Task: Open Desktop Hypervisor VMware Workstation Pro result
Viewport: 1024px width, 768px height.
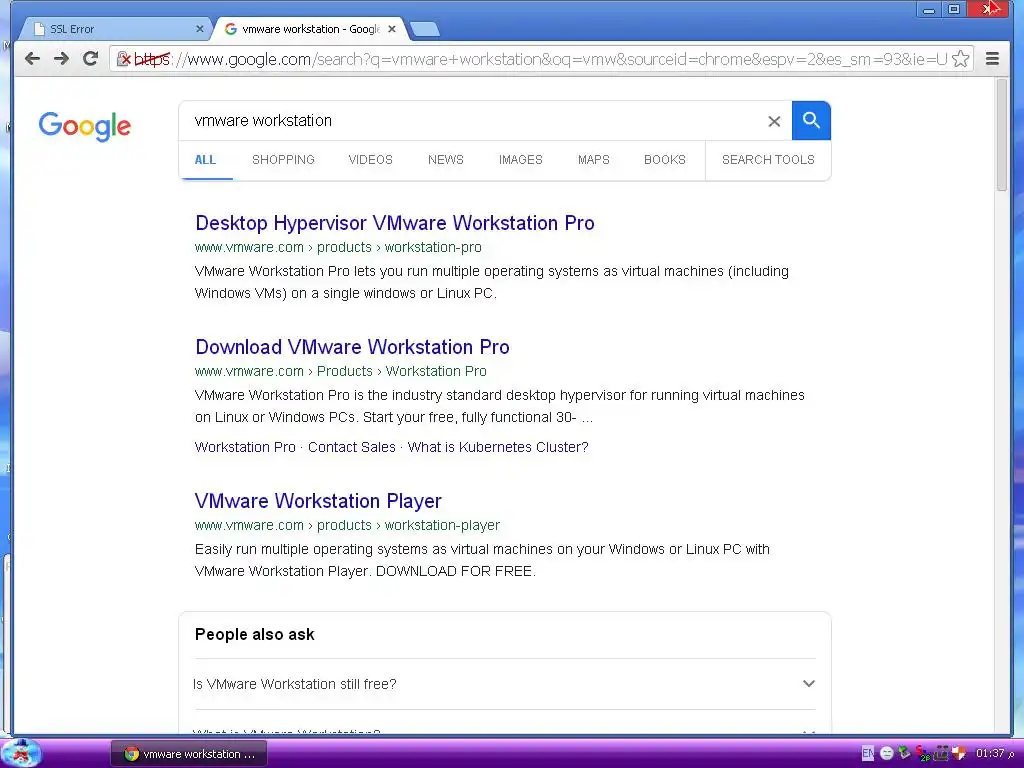Action: (394, 223)
